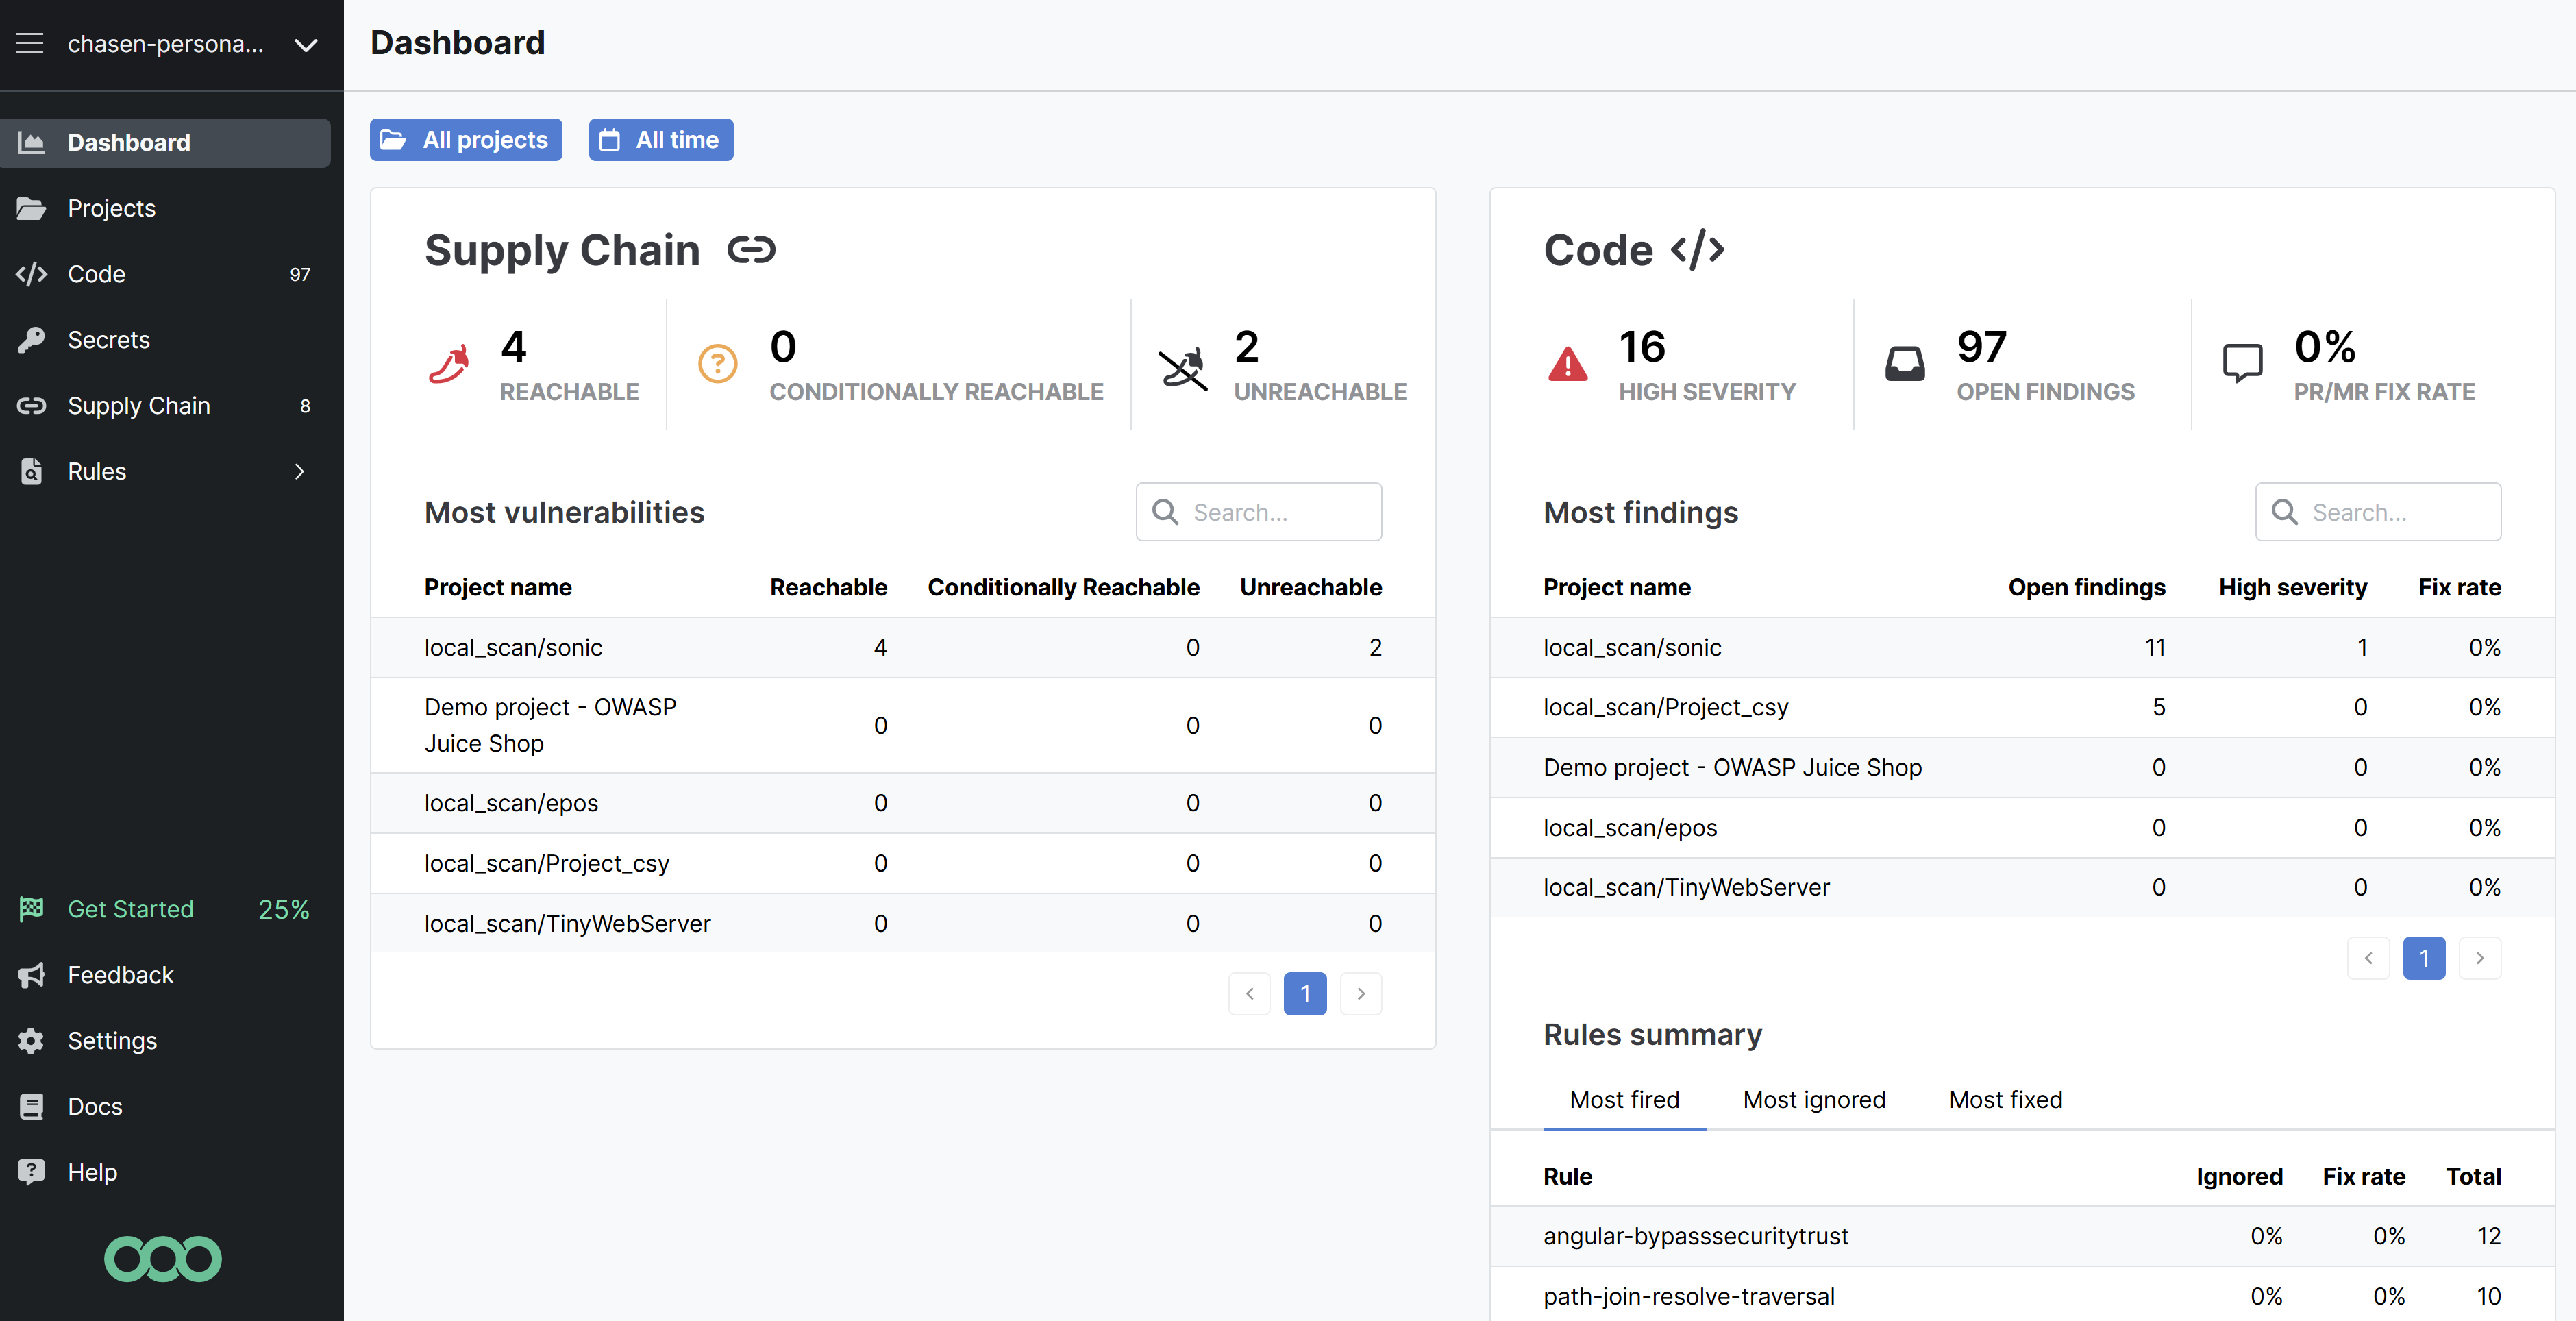Expand the Rules submenu chevron
The image size is (2576, 1321).
(299, 472)
